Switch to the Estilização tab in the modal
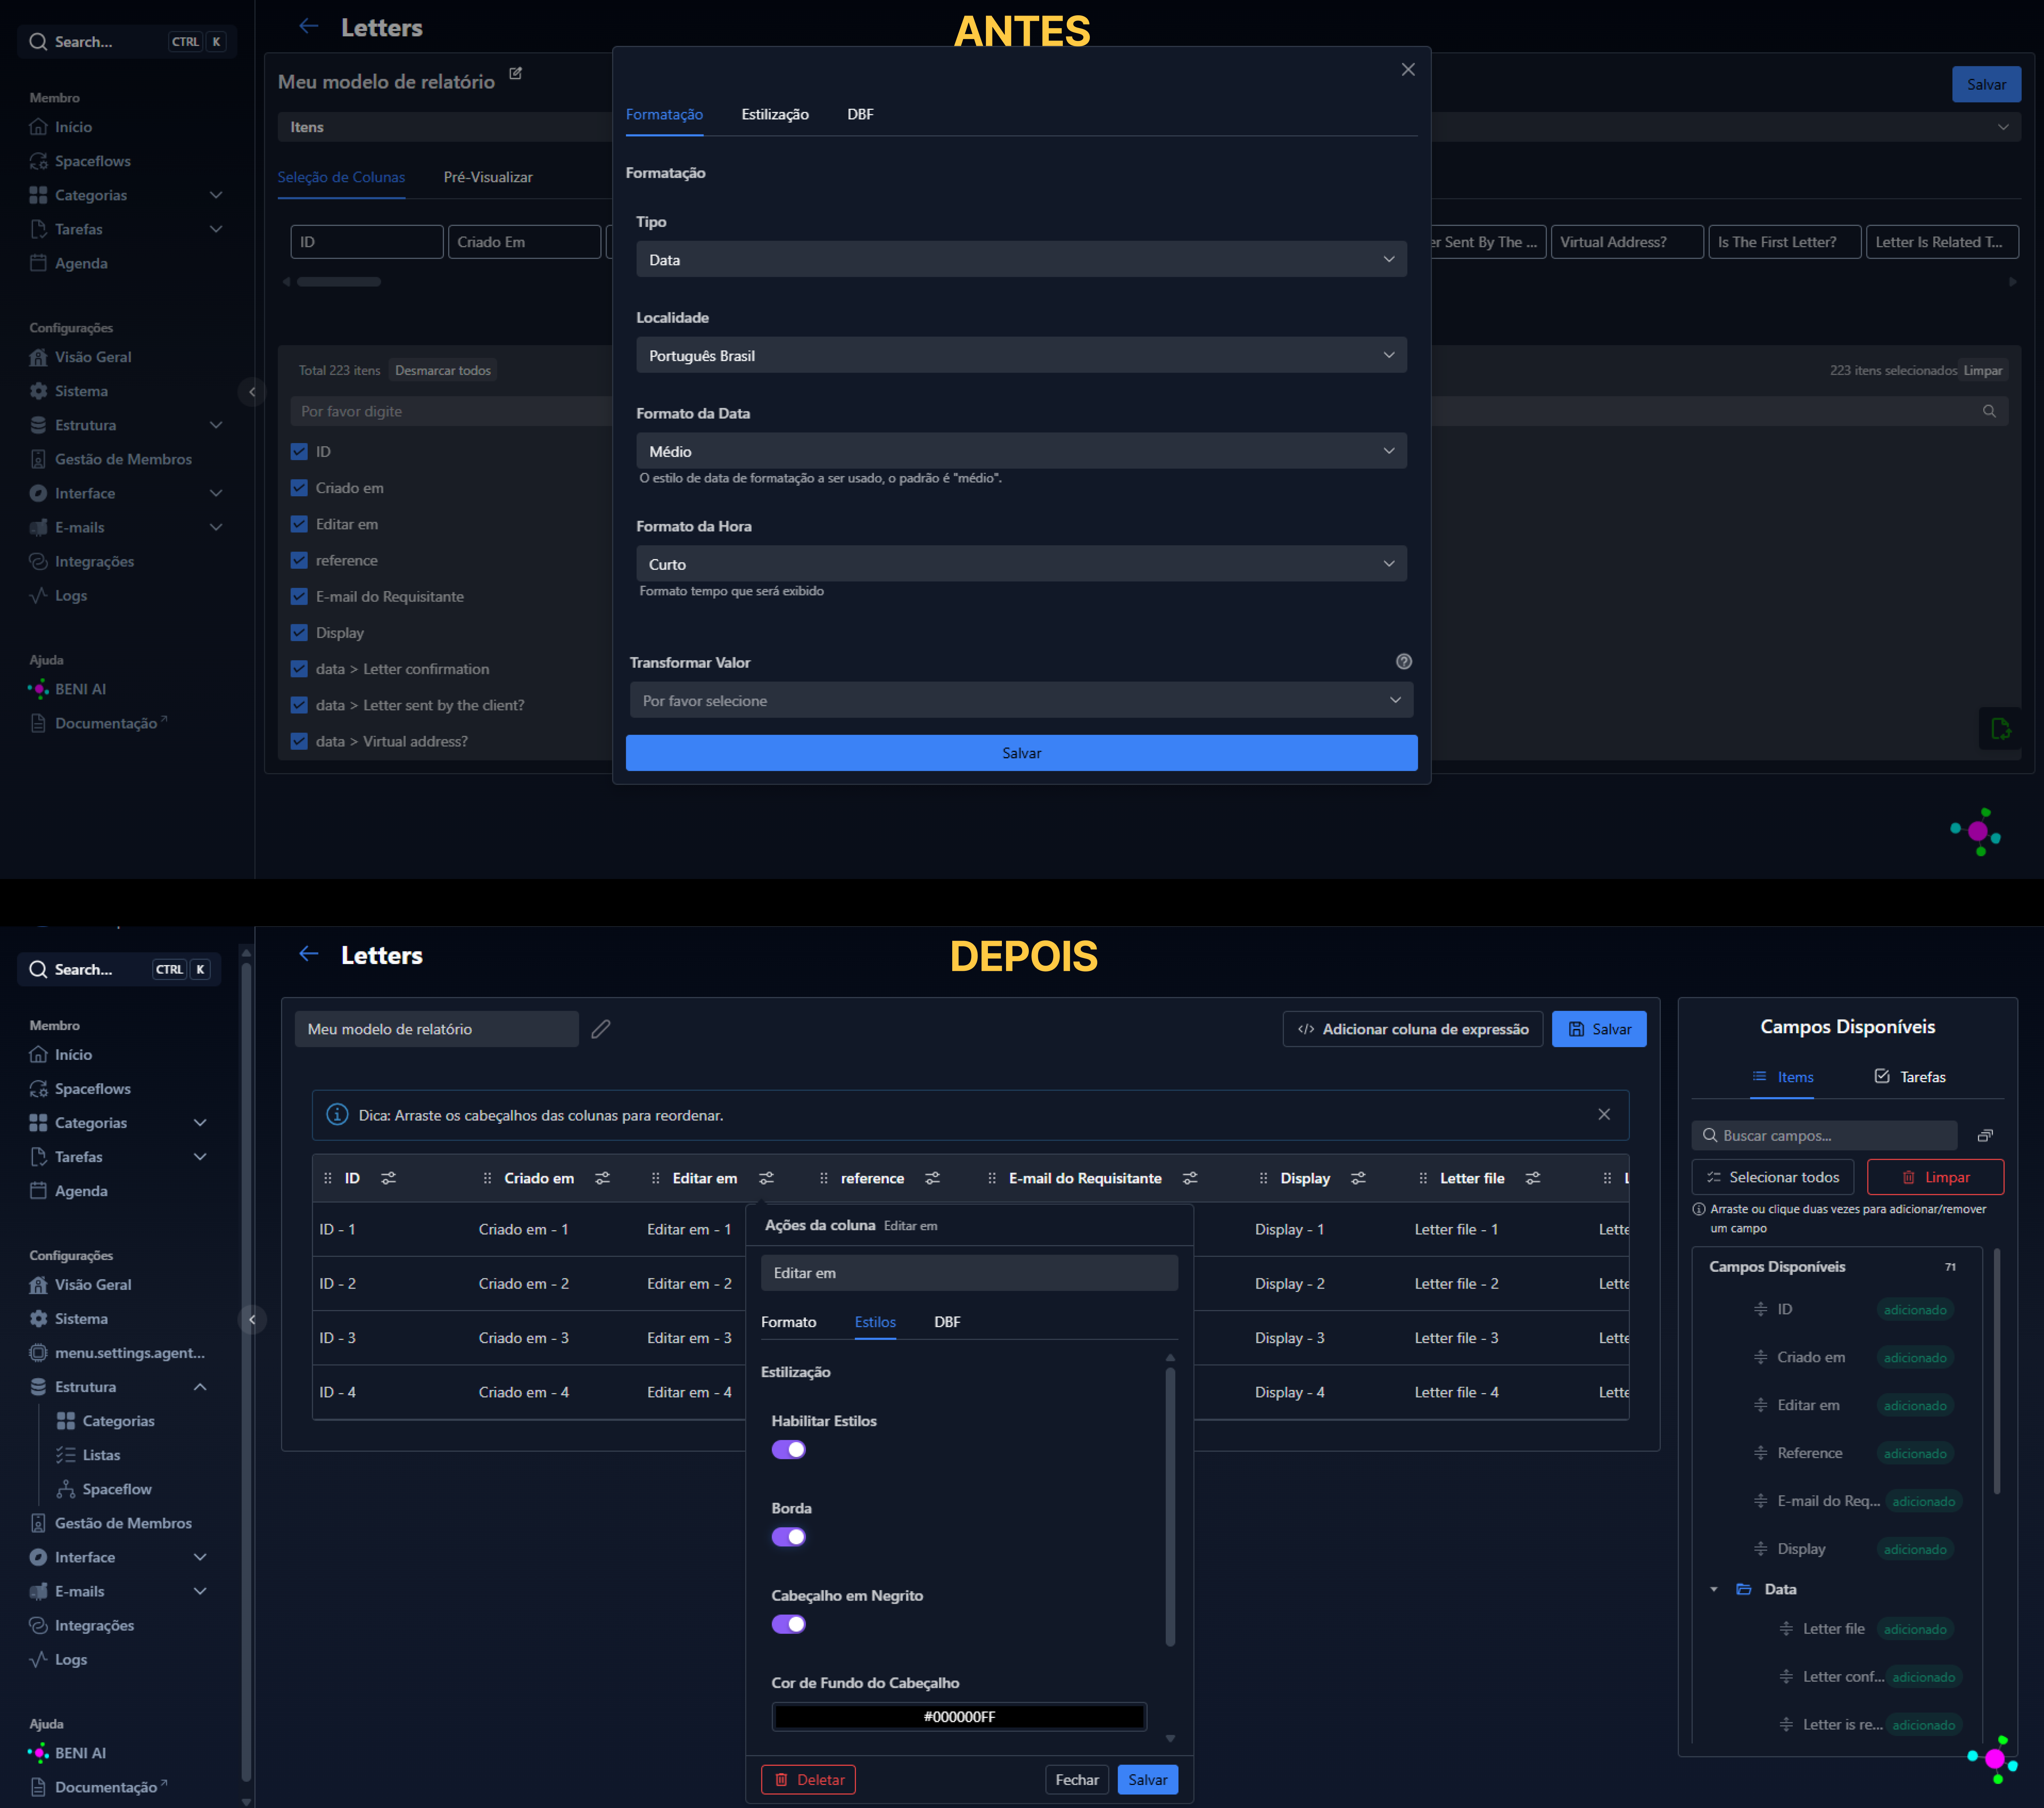This screenshot has width=2044, height=1808. [775, 114]
